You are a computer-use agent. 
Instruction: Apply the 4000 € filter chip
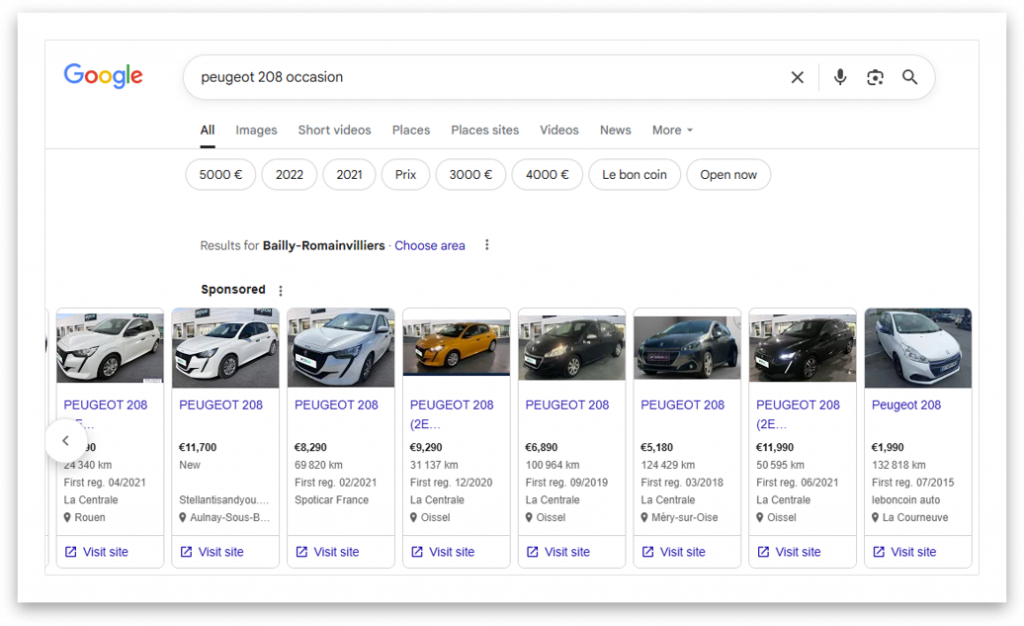(x=547, y=174)
